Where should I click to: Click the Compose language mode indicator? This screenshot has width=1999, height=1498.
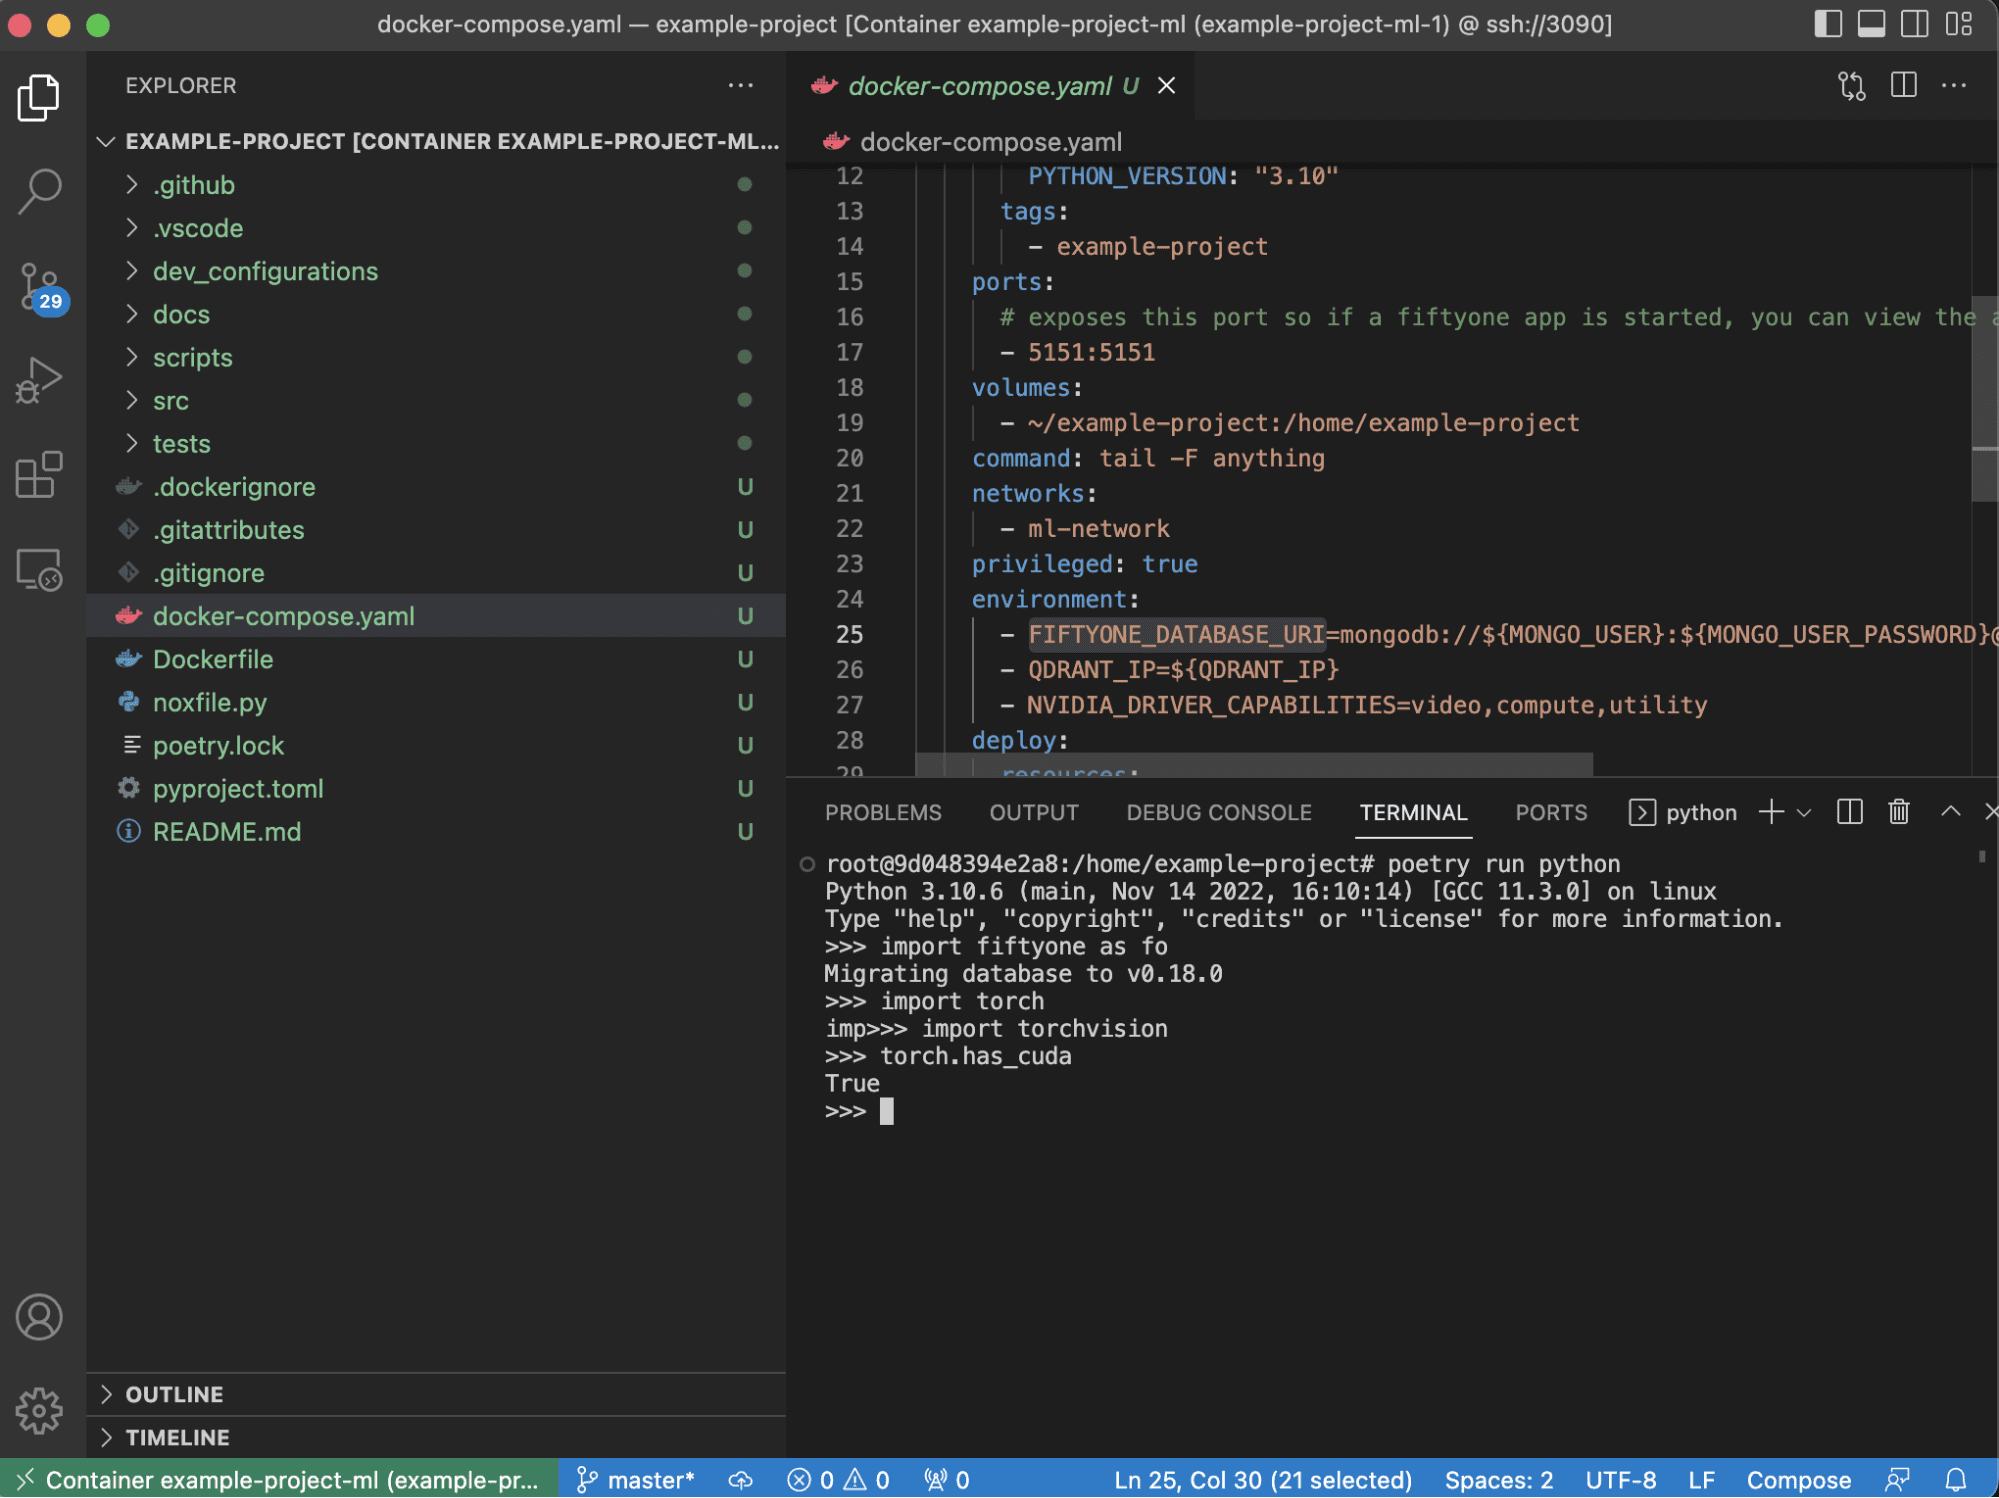[x=1797, y=1480]
